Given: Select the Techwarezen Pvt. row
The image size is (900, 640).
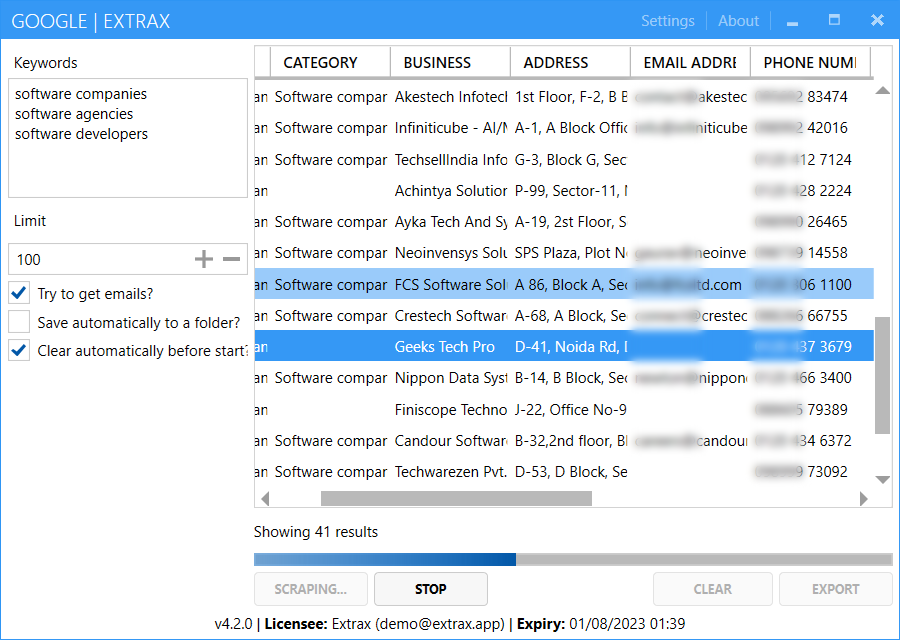Looking at the screenshot, I should [x=564, y=471].
